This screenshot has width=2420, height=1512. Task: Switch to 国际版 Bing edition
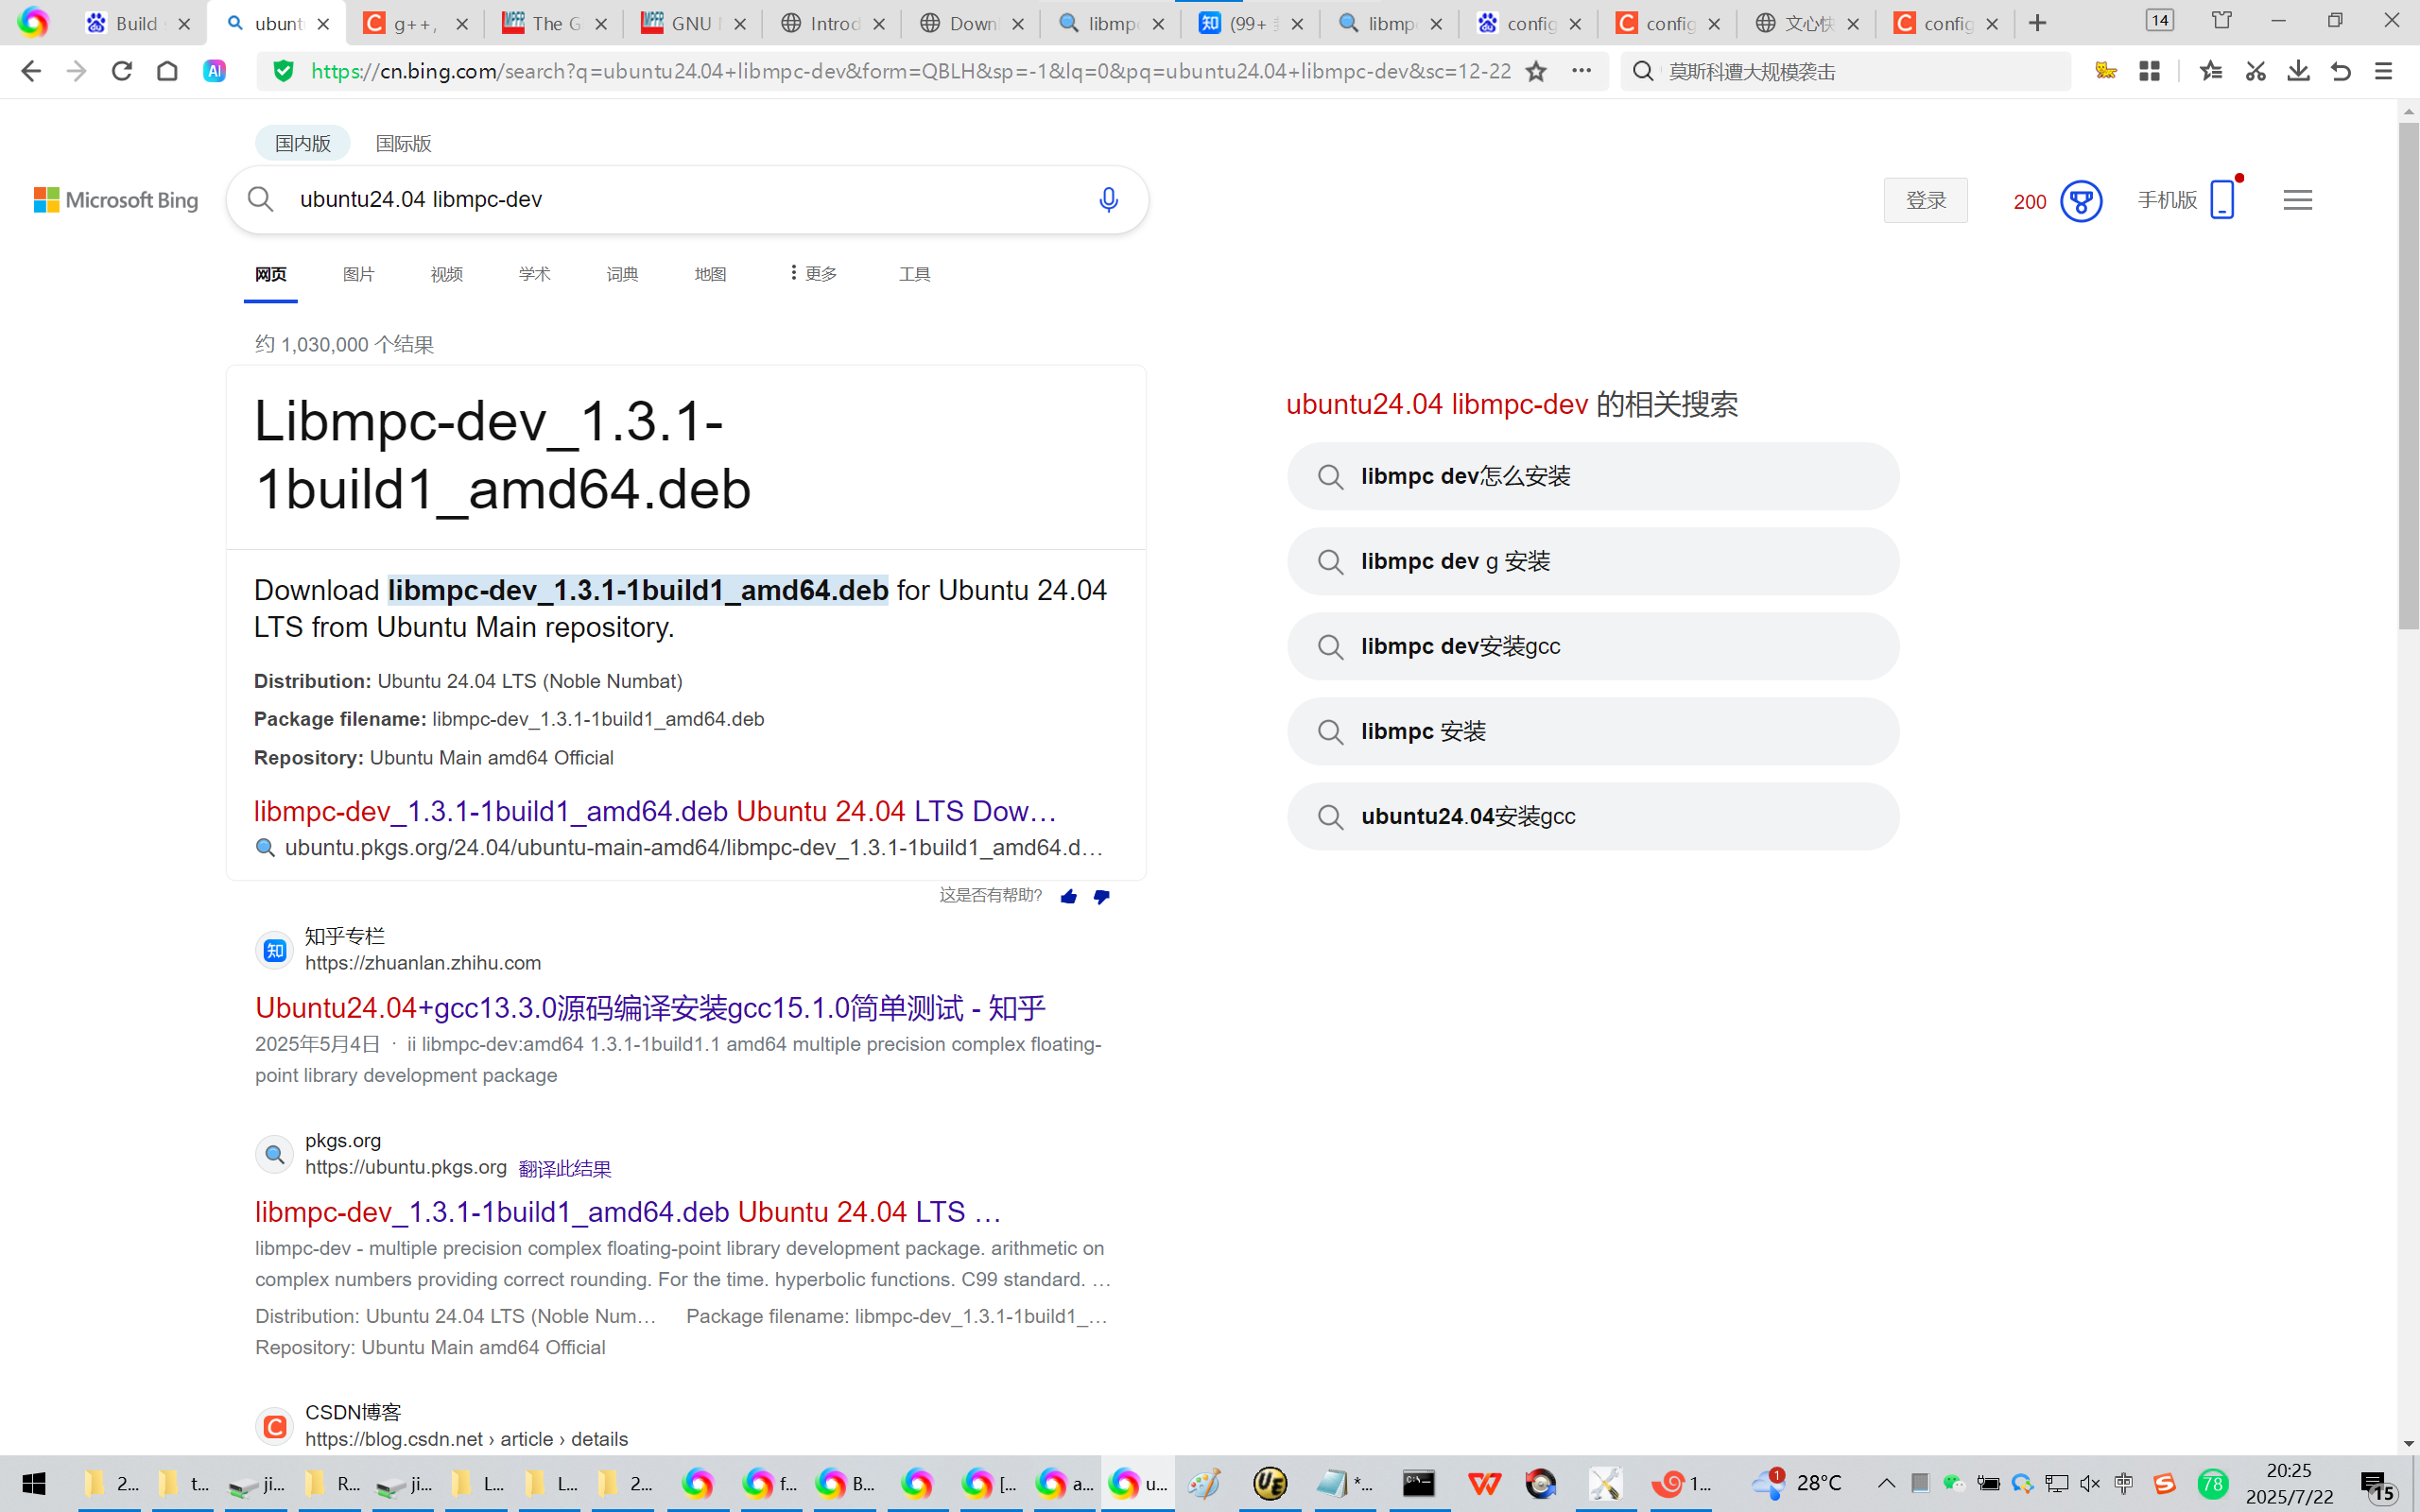click(403, 143)
